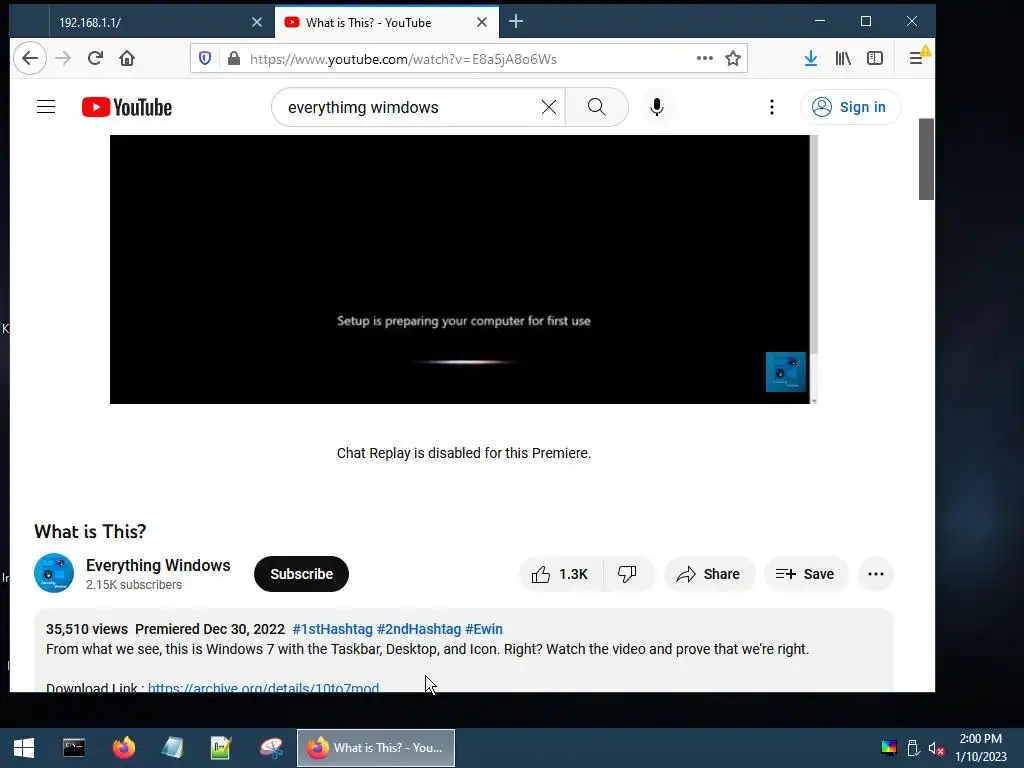Open the Windows Start menu
The height and width of the screenshot is (768, 1024).
[x=24, y=748]
